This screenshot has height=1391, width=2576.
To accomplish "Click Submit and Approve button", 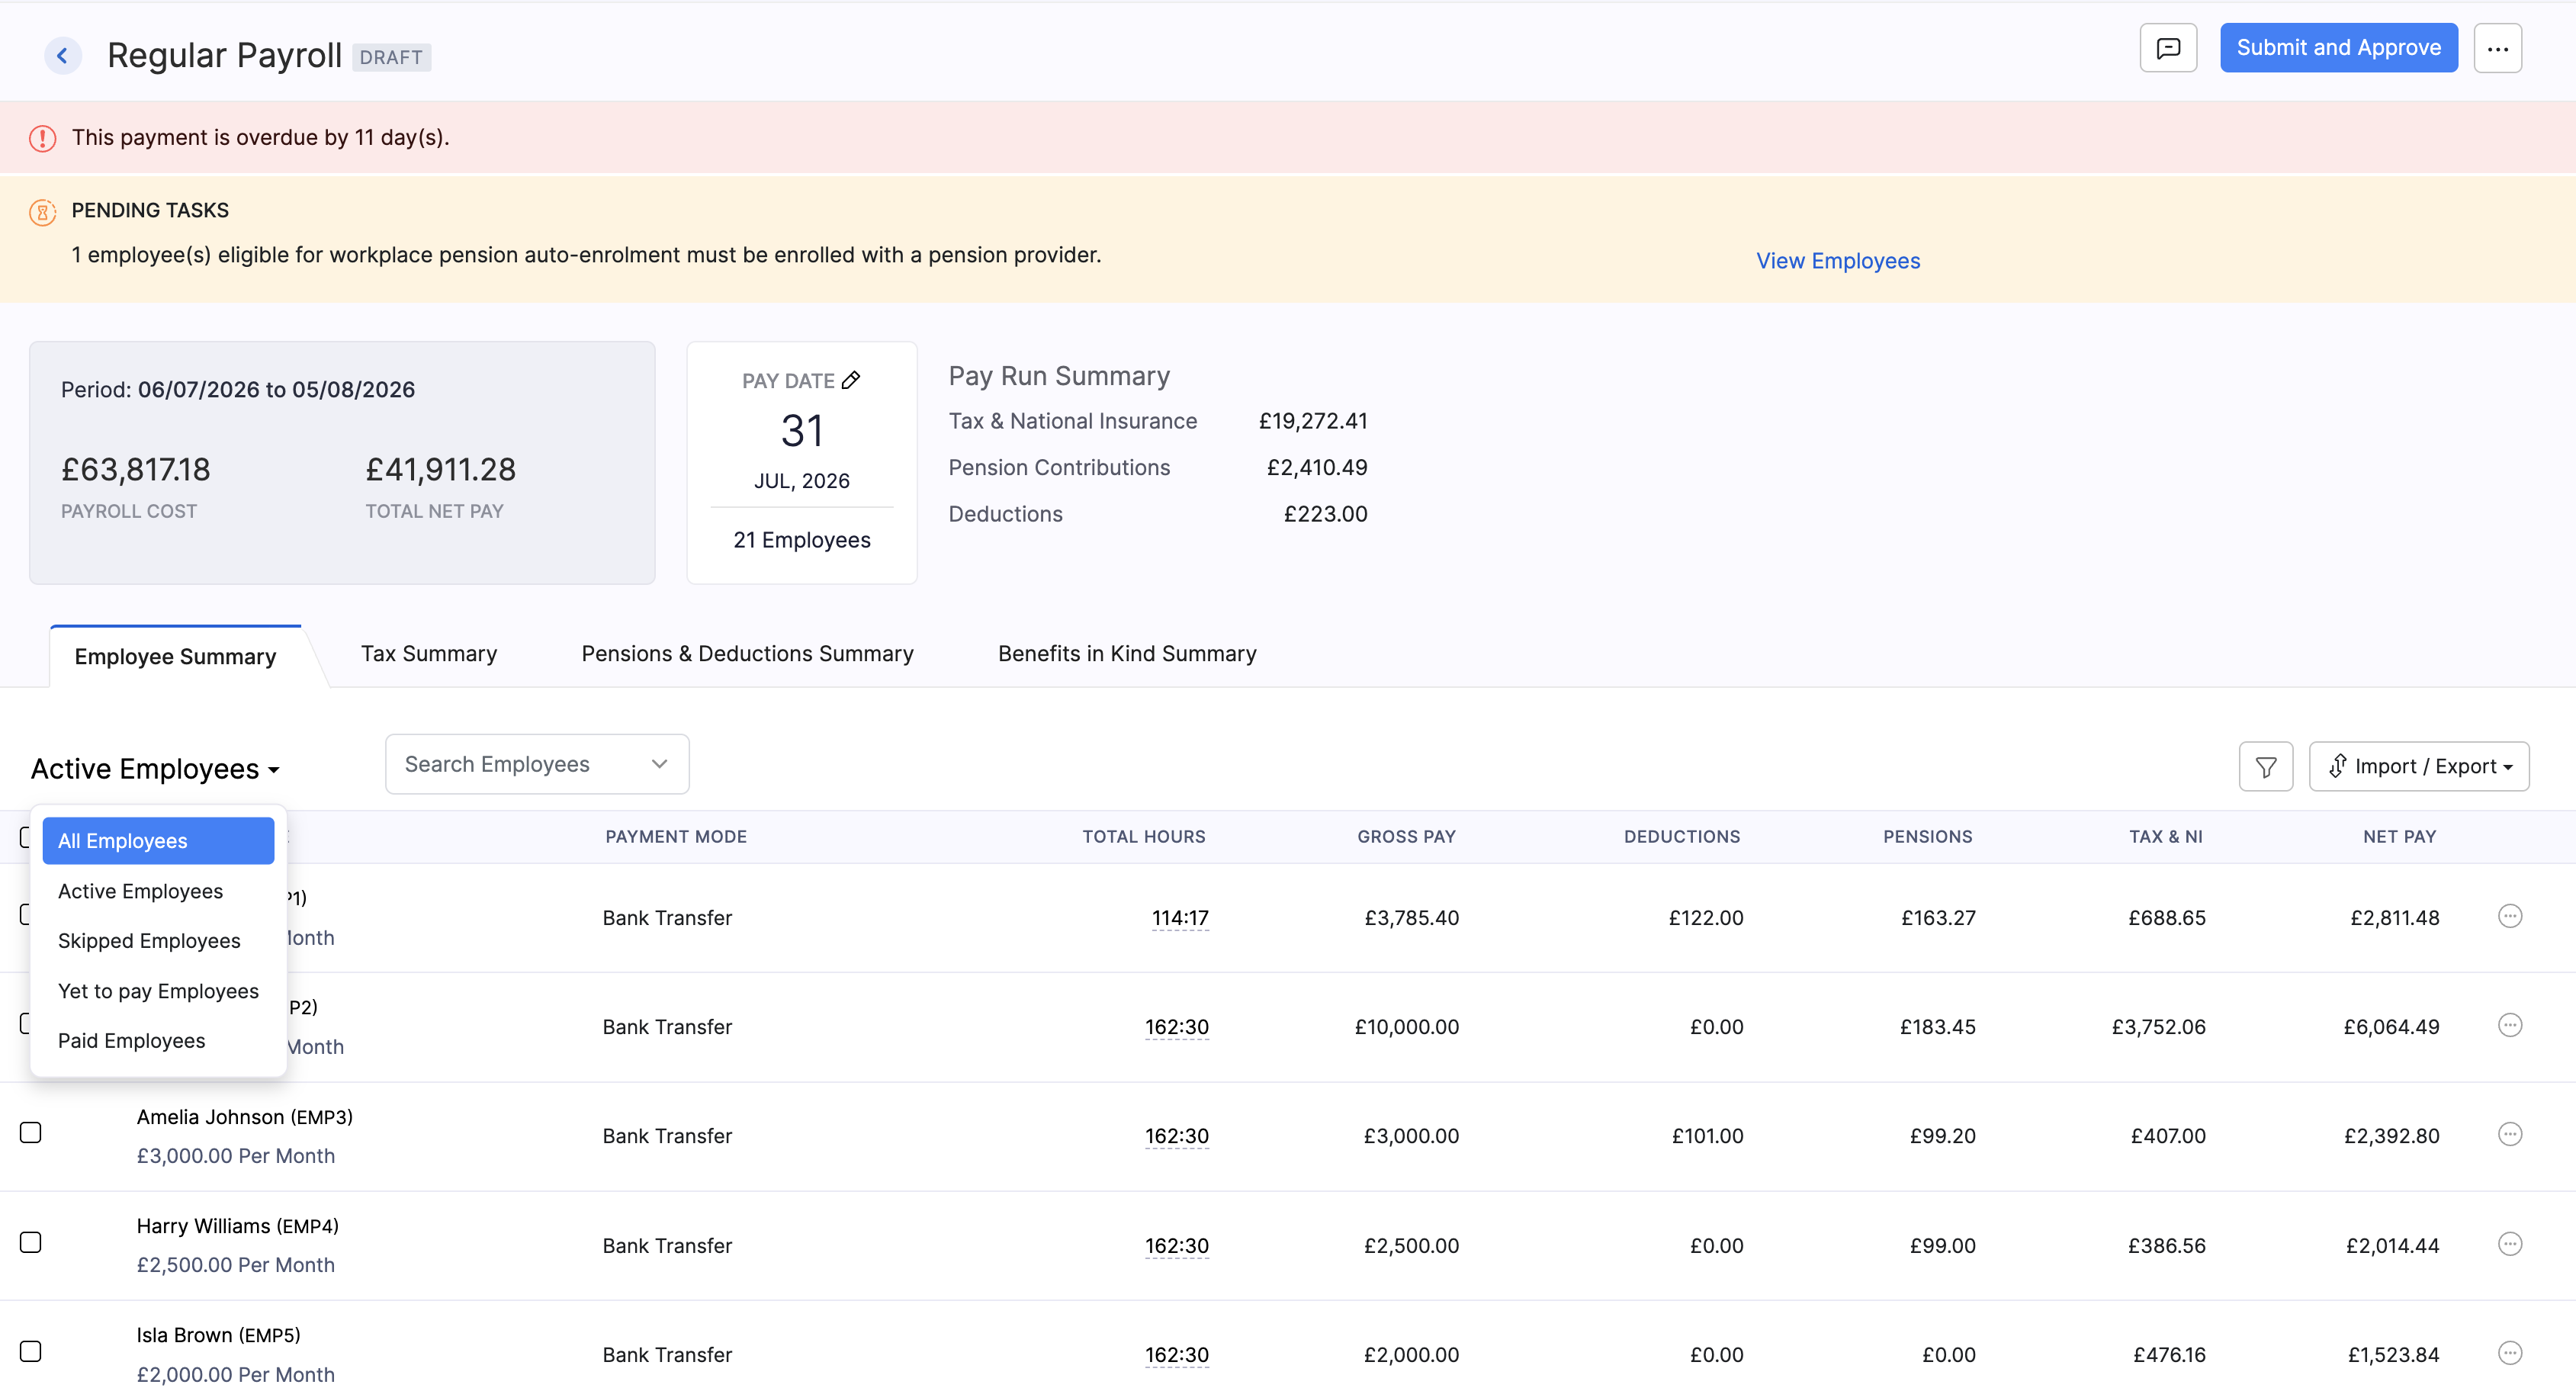I will pyautogui.click(x=2339, y=48).
